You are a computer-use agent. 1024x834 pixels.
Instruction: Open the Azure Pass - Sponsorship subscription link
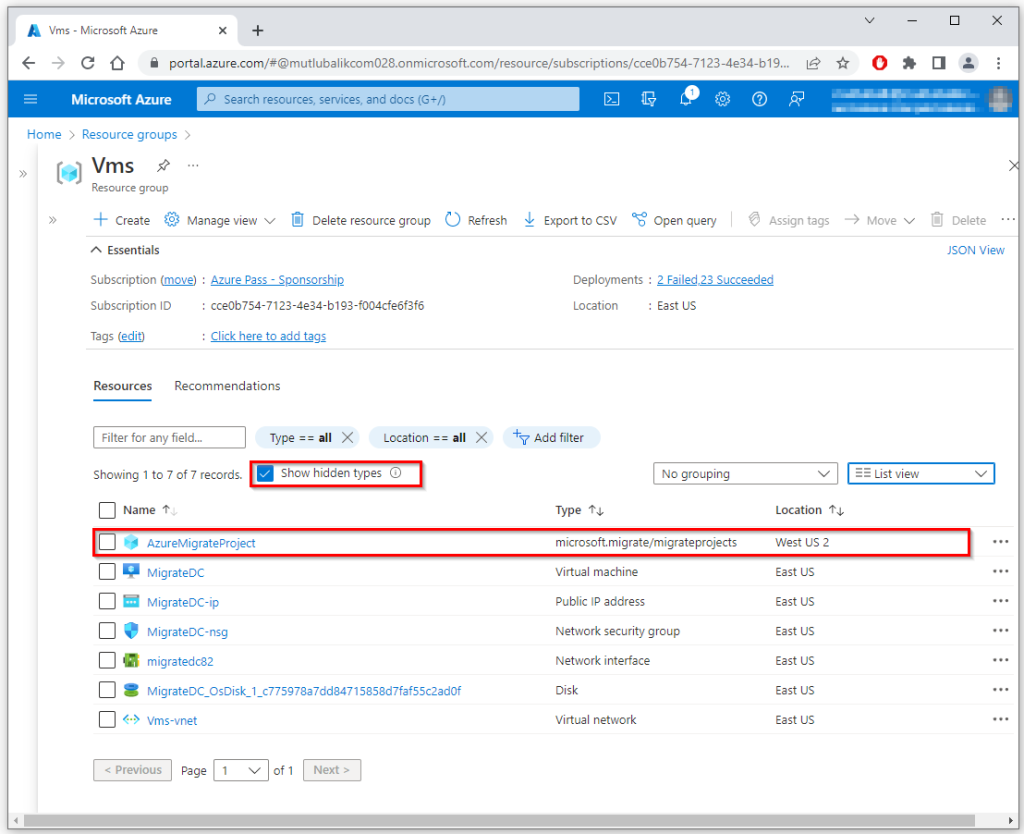277,280
